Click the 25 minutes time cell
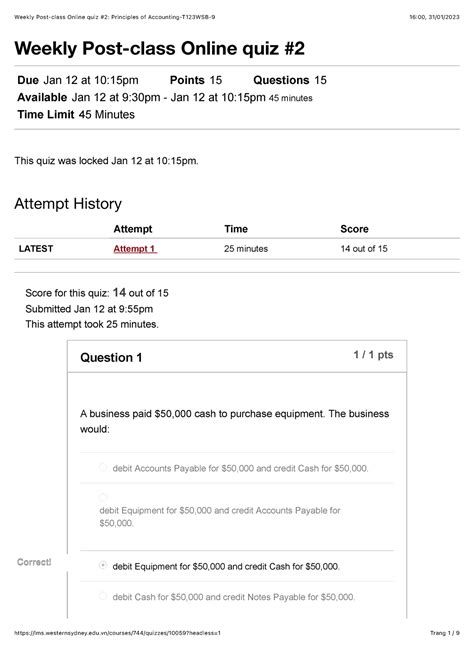 246,249
